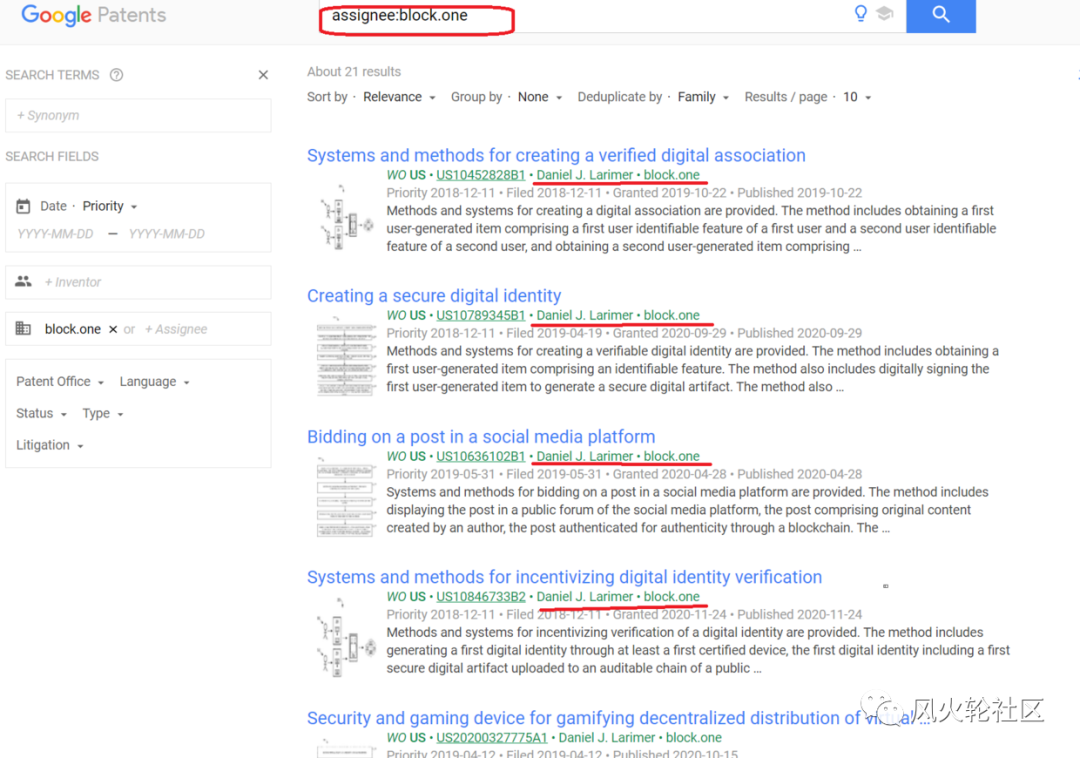
Task: Open the Litigation filter menu
Action: click(50, 445)
